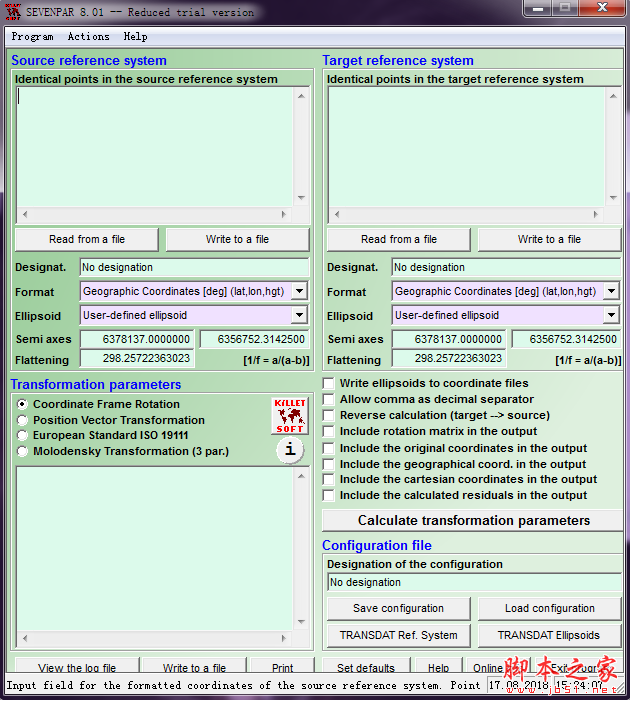Choose Molodensky Transformation (3 par.) option
630x701 pixels.
(x=22, y=451)
